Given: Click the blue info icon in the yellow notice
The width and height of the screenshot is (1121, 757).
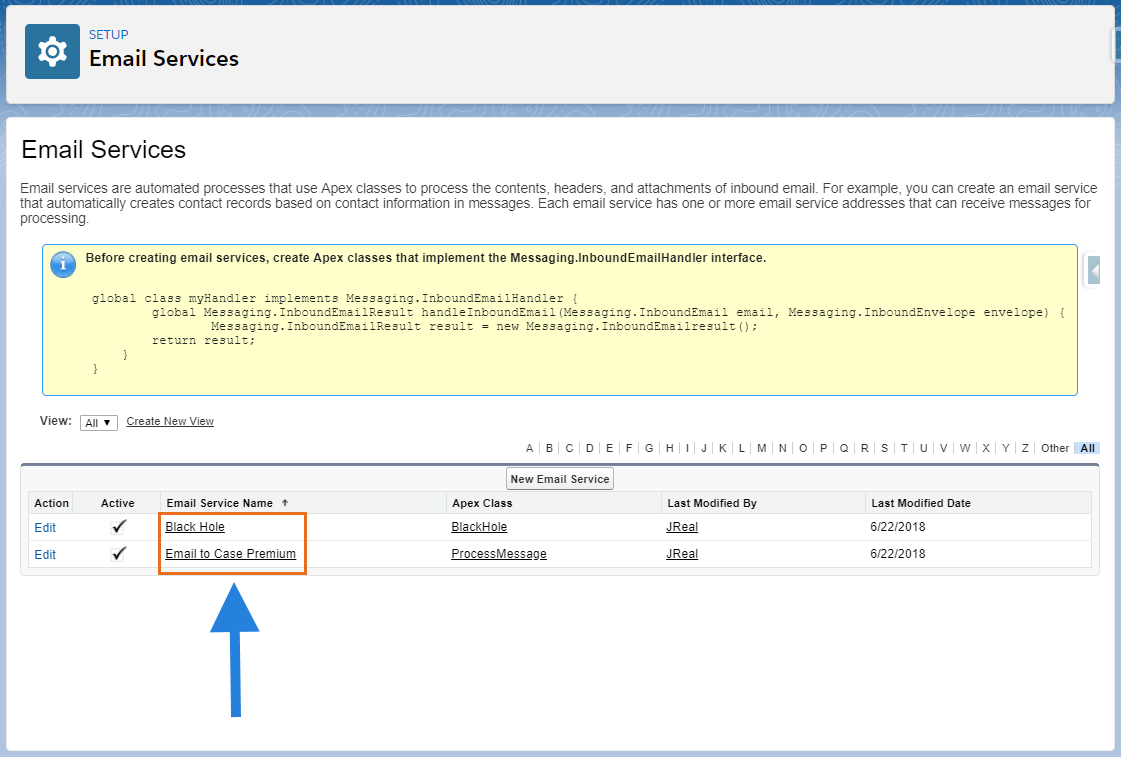Looking at the screenshot, I should click(x=63, y=264).
